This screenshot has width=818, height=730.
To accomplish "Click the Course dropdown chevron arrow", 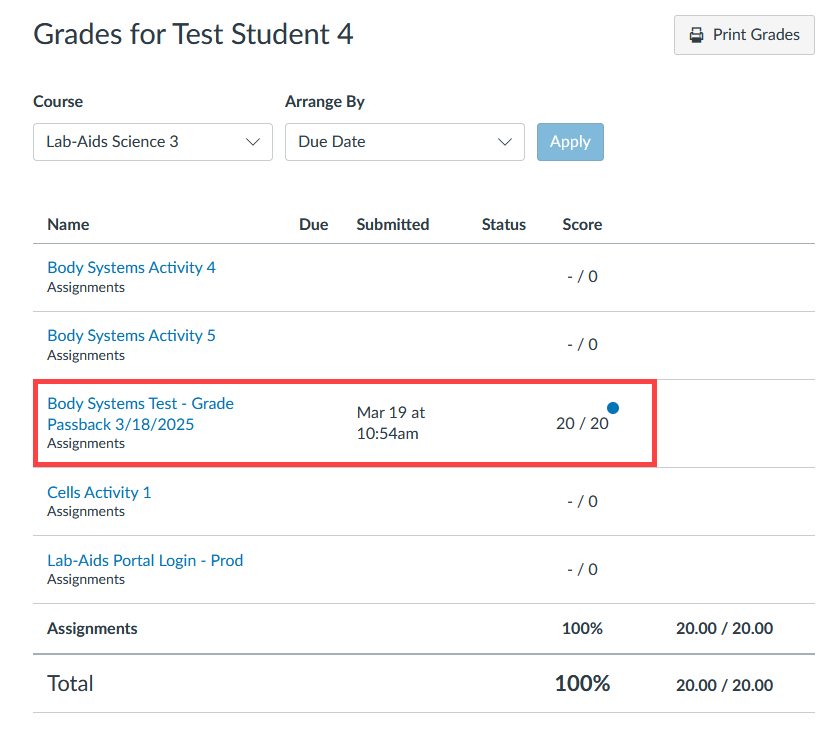I will pos(253,142).
